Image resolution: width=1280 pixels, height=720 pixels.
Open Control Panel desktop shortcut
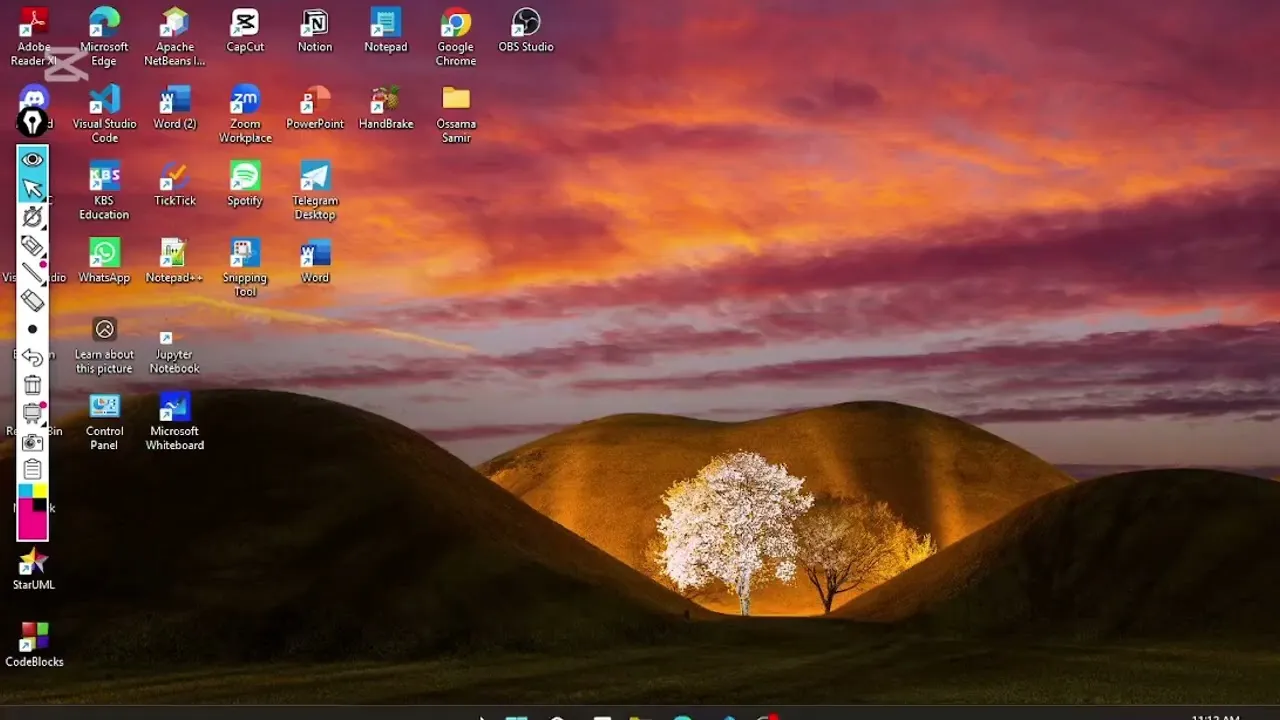coord(104,422)
